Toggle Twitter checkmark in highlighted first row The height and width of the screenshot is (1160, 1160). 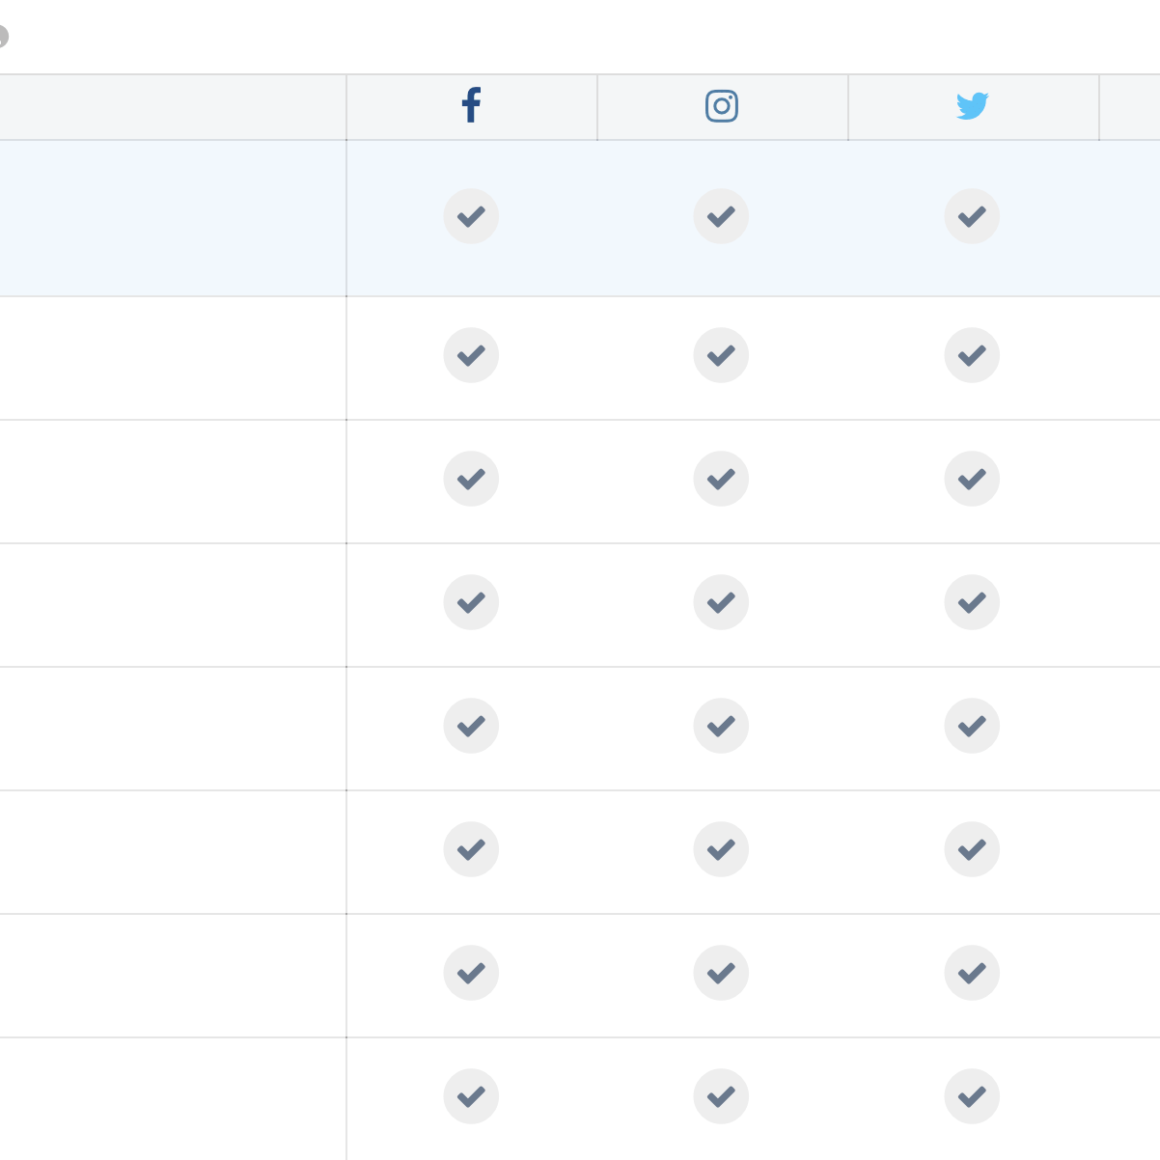coord(972,216)
